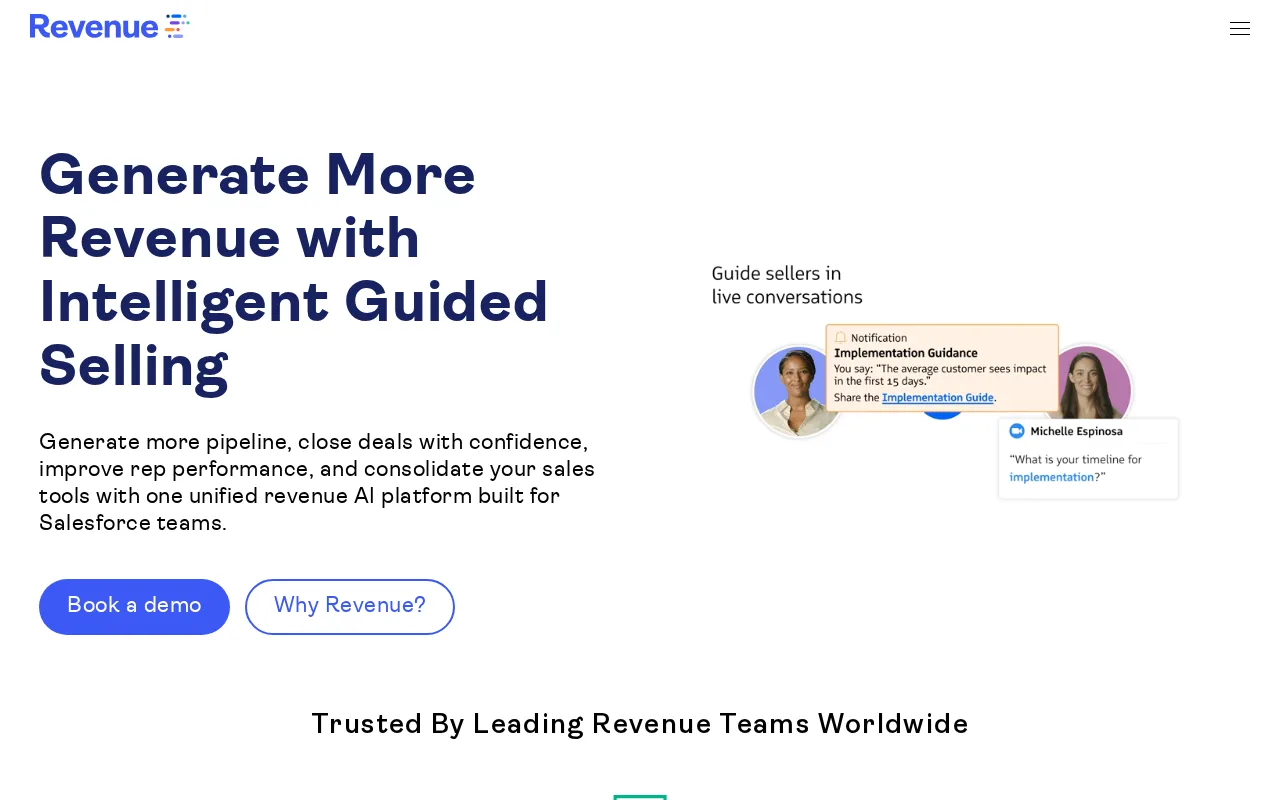The width and height of the screenshot is (1280, 800).
Task: Click the Zoom icon beside Michelle Espinosa
Action: tap(1017, 431)
